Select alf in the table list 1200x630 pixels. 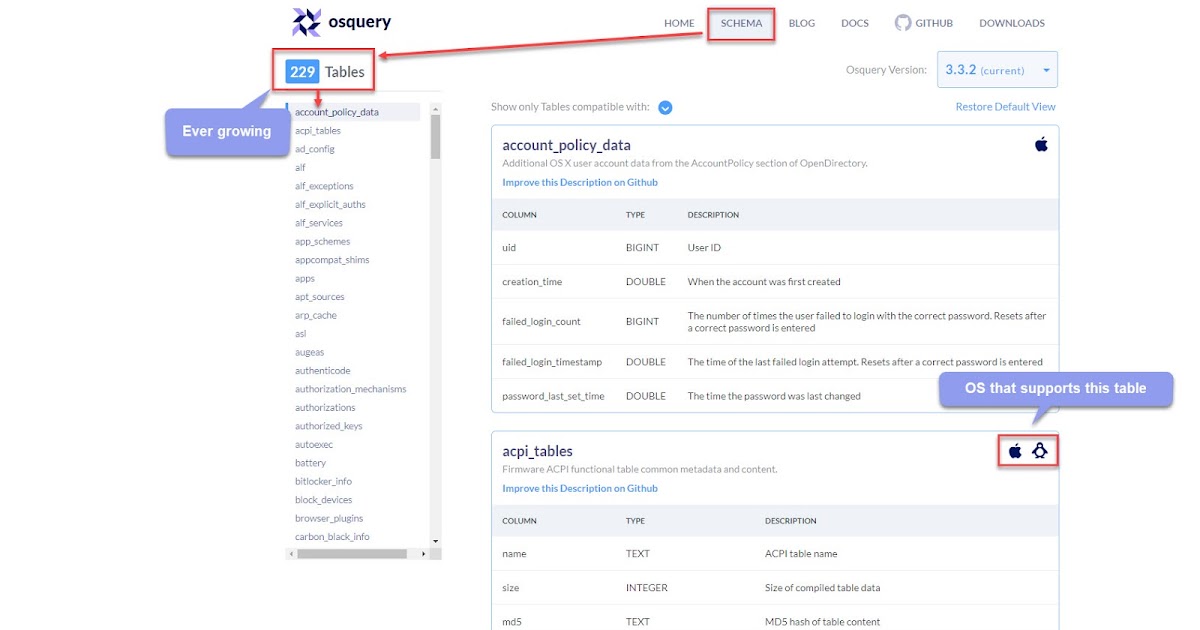[x=300, y=168]
